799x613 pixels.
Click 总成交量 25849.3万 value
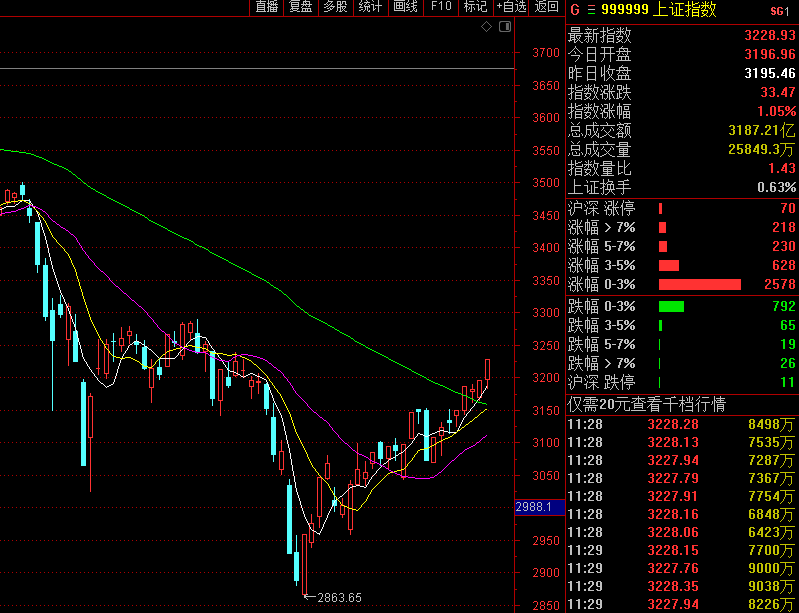(761, 149)
